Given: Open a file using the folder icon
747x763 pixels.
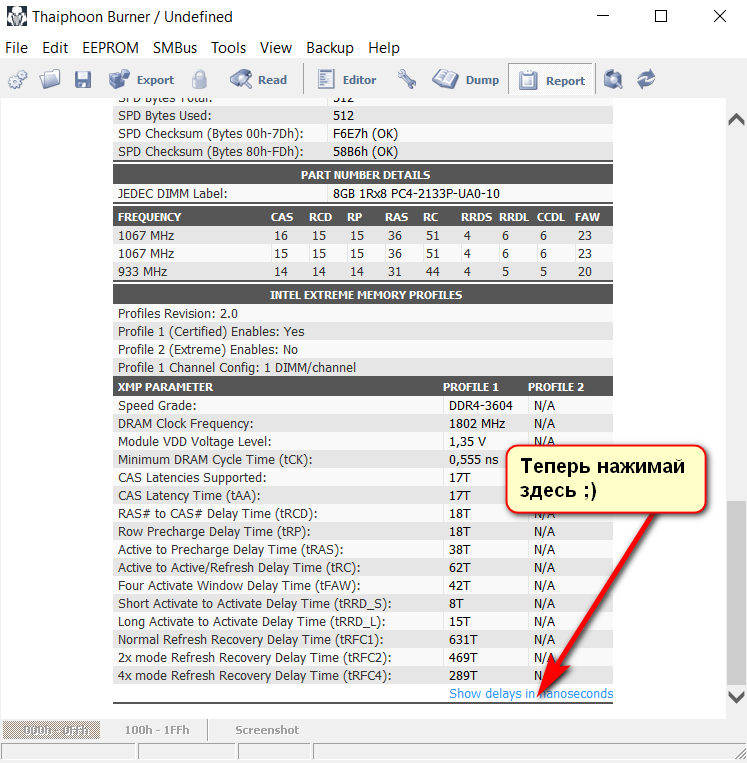Looking at the screenshot, I should click(x=50, y=79).
